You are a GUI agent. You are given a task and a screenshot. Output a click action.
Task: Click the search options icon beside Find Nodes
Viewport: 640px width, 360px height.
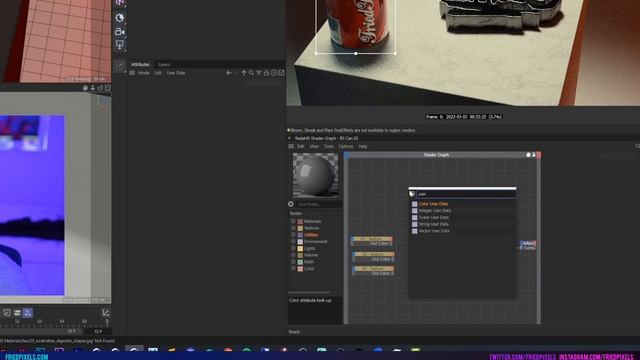click(x=291, y=204)
